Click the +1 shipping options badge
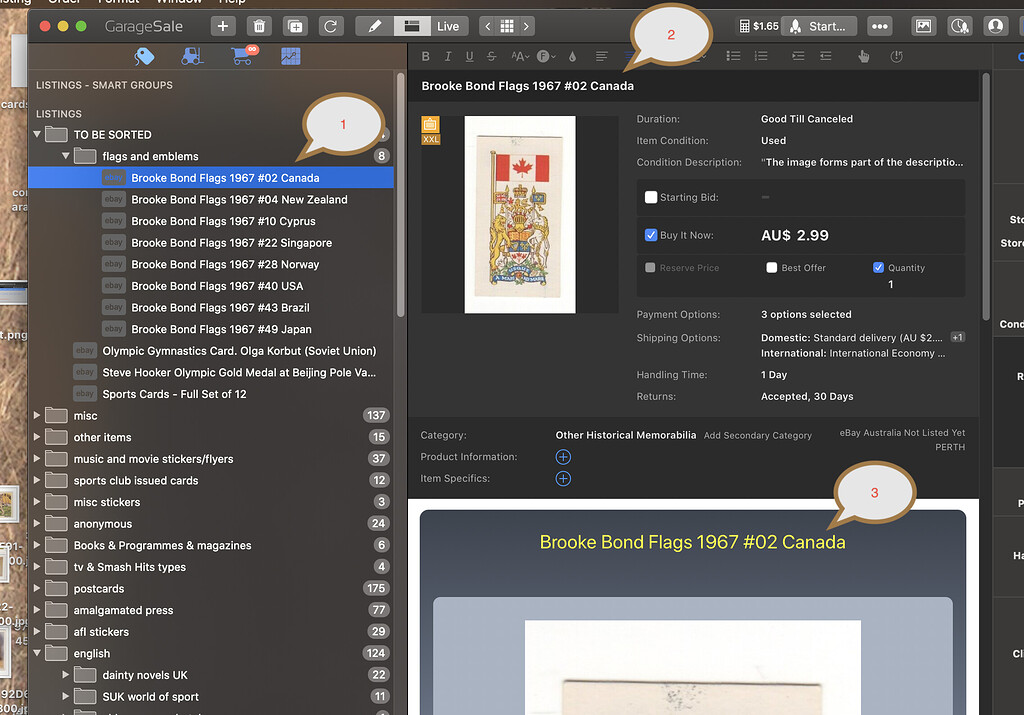The width and height of the screenshot is (1024, 715). (957, 338)
